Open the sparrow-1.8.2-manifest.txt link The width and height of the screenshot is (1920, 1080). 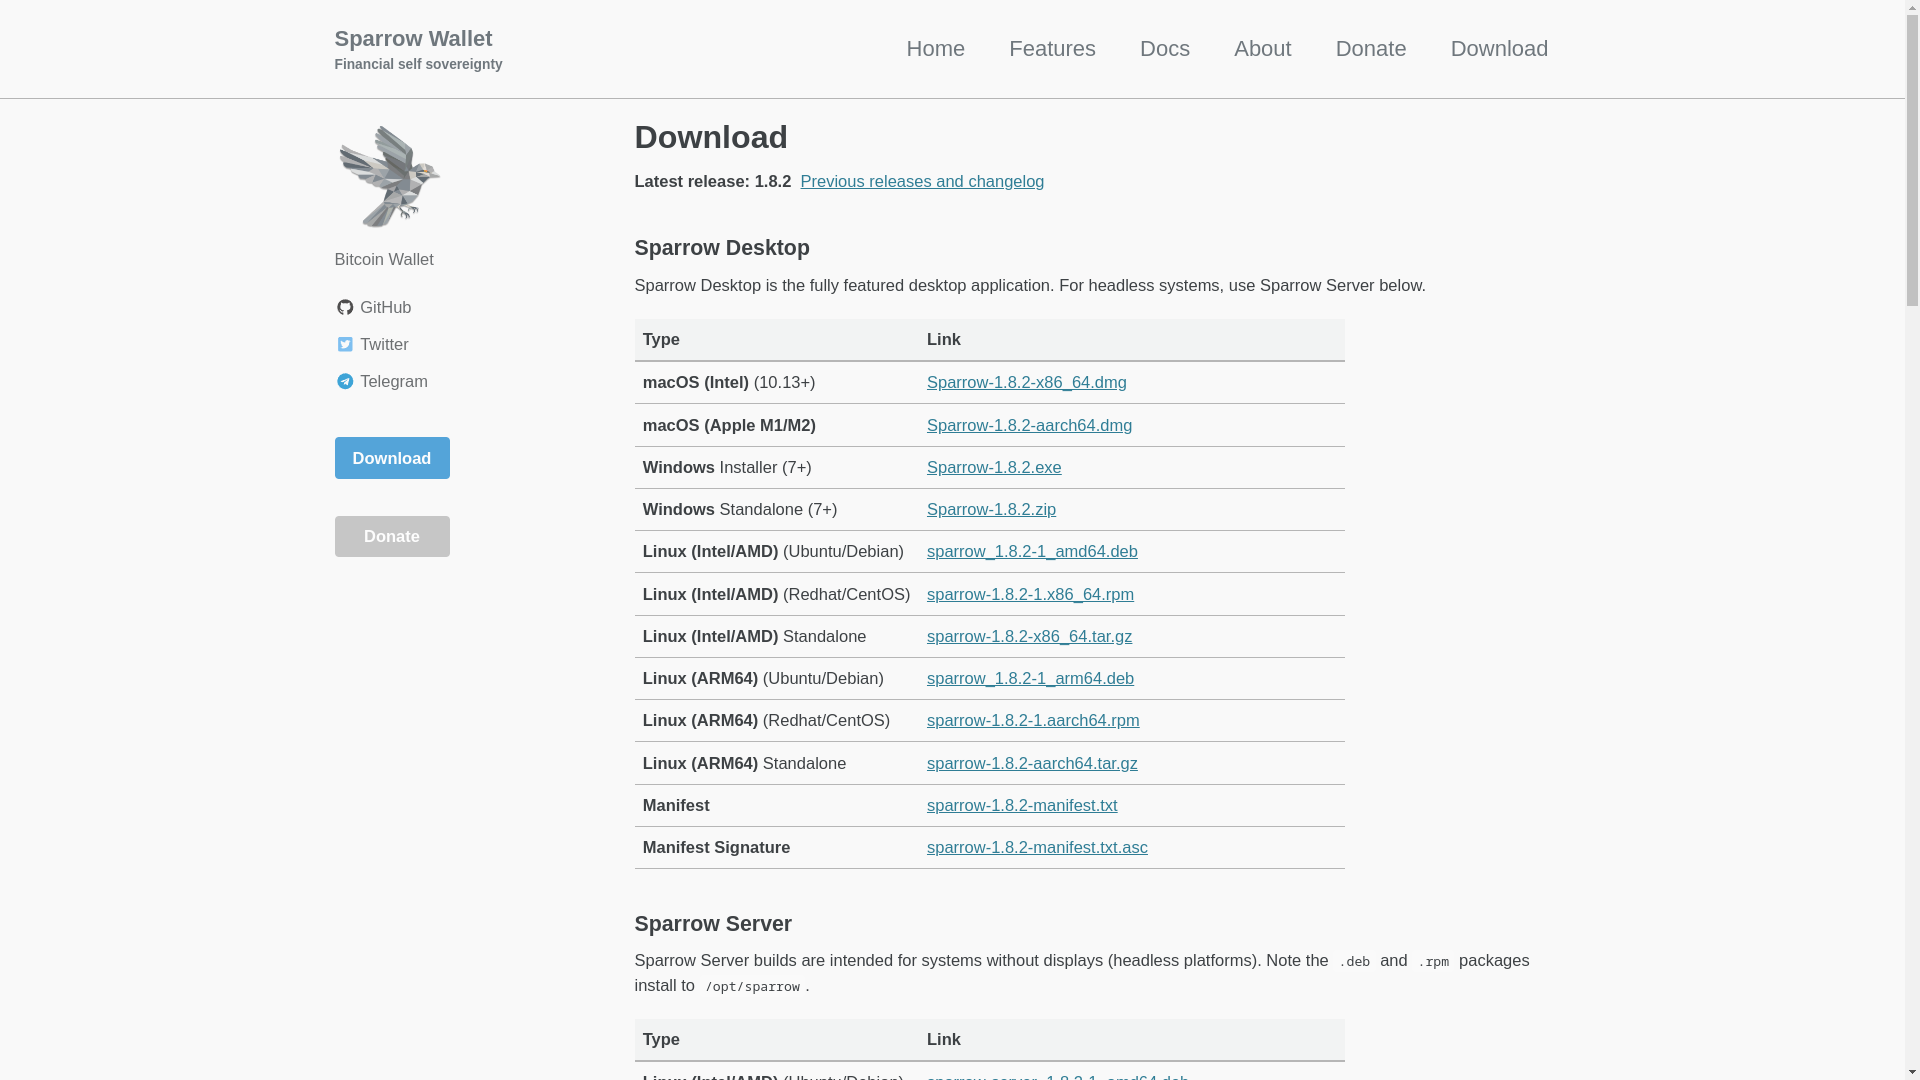pos(1021,806)
